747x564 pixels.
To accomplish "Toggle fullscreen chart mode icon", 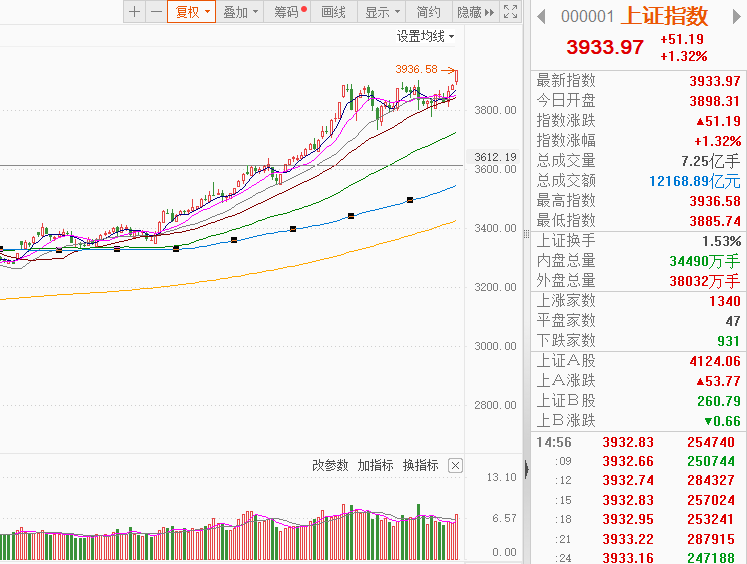I will (510, 12).
